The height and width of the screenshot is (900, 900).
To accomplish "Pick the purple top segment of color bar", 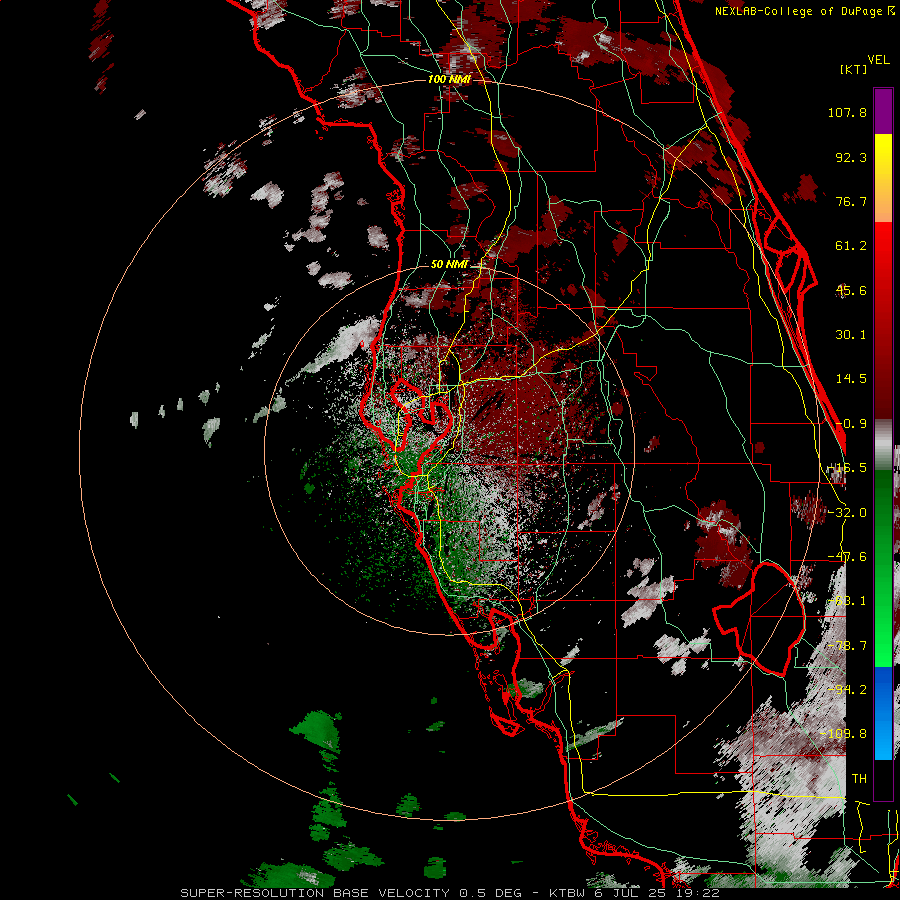I will tap(883, 111).
